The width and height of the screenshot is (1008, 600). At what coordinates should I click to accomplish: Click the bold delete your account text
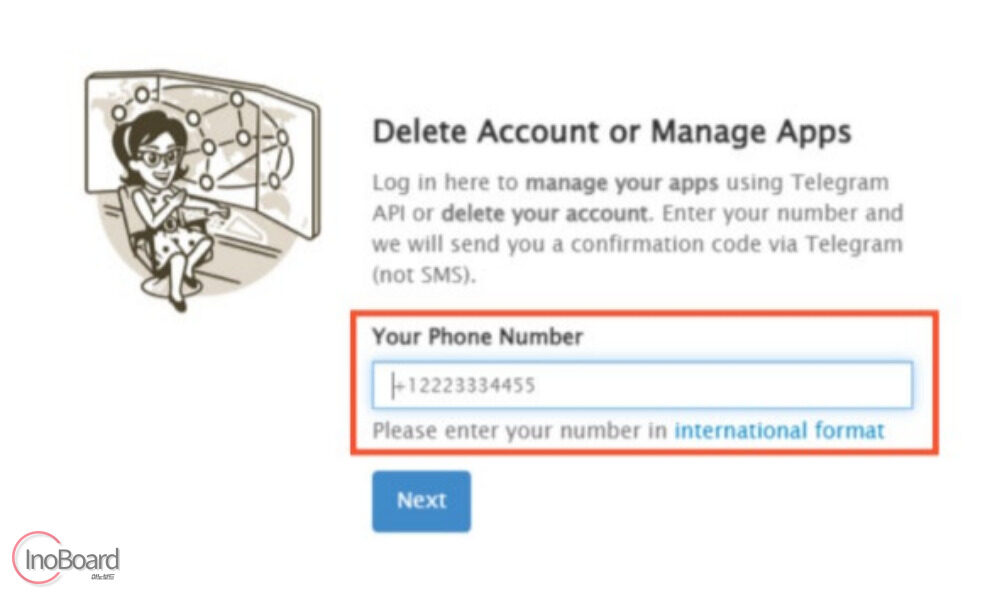(x=545, y=214)
